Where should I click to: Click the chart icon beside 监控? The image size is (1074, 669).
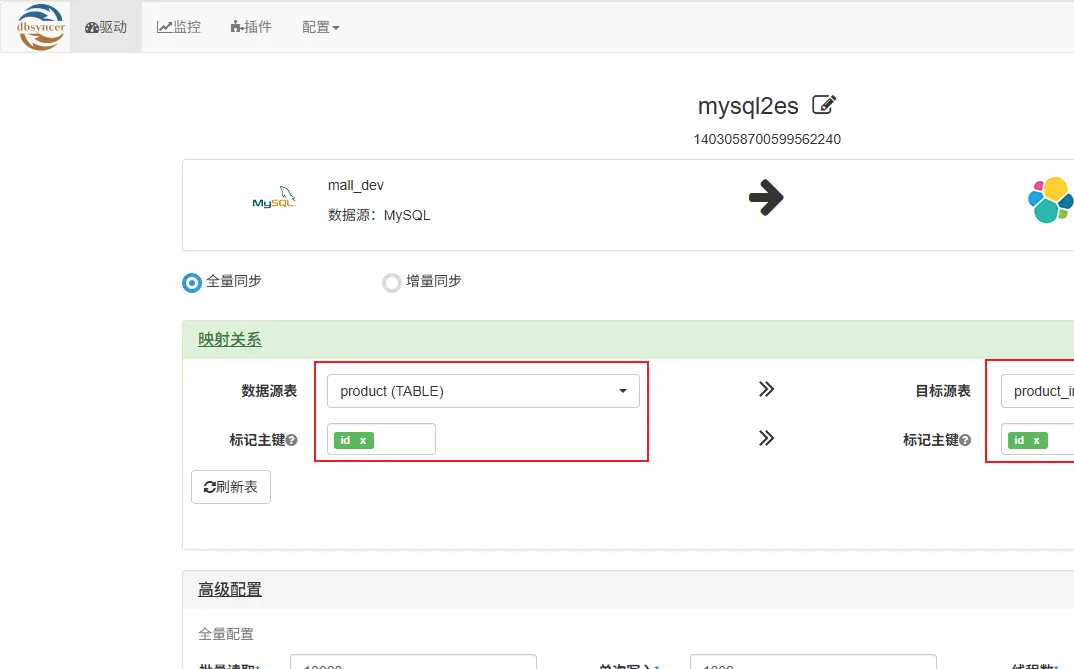tap(163, 27)
